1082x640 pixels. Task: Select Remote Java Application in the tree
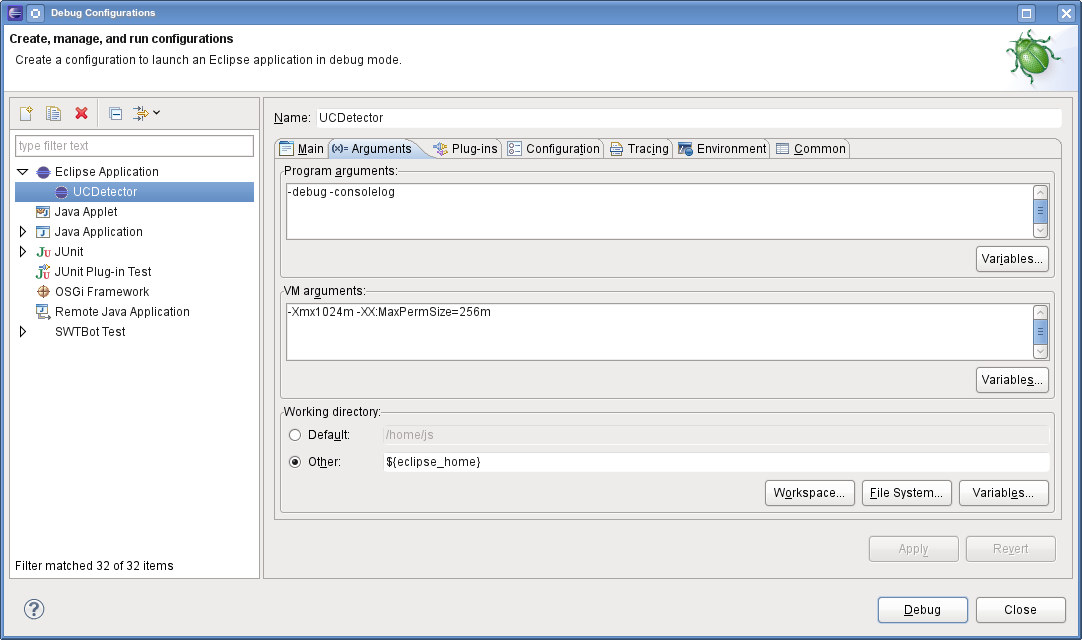click(122, 312)
